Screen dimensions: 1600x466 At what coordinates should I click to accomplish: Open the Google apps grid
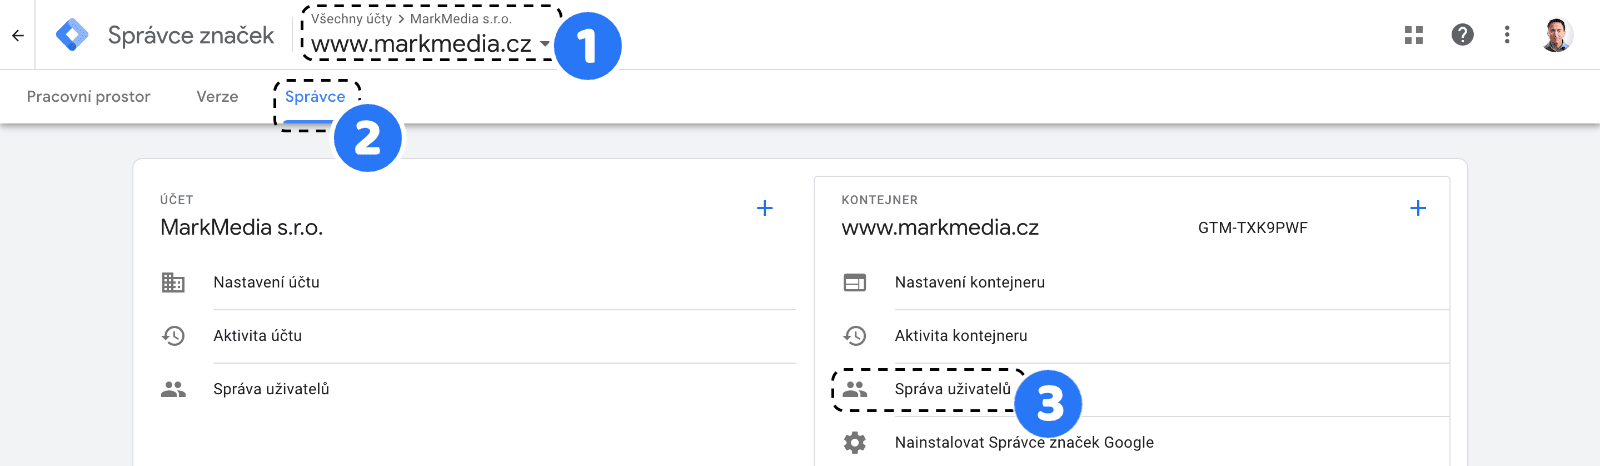pos(1414,35)
